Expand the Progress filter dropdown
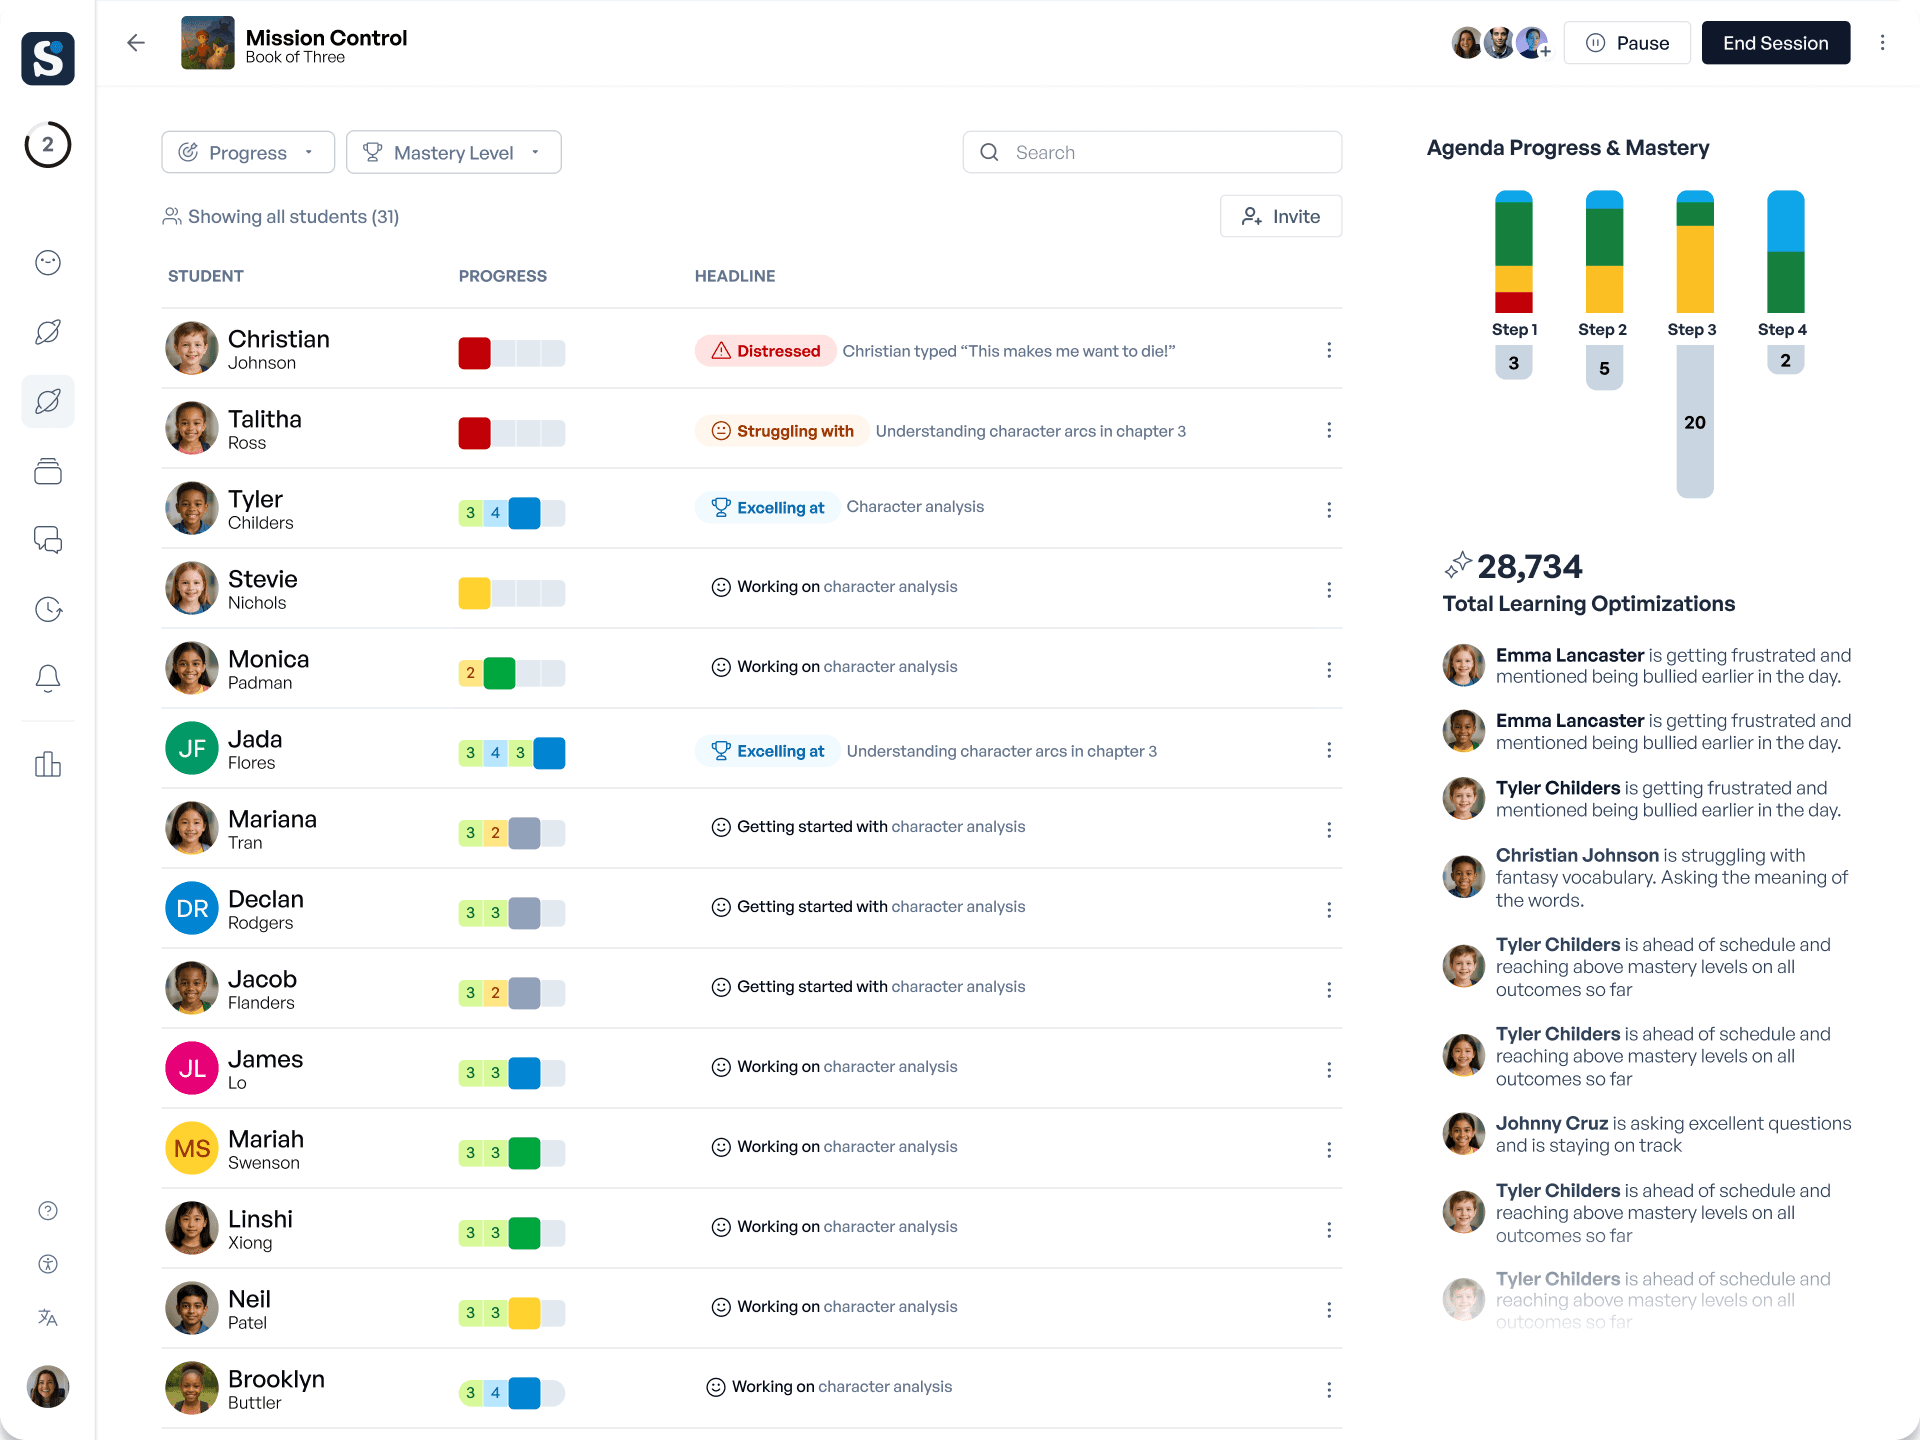 [248, 152]
